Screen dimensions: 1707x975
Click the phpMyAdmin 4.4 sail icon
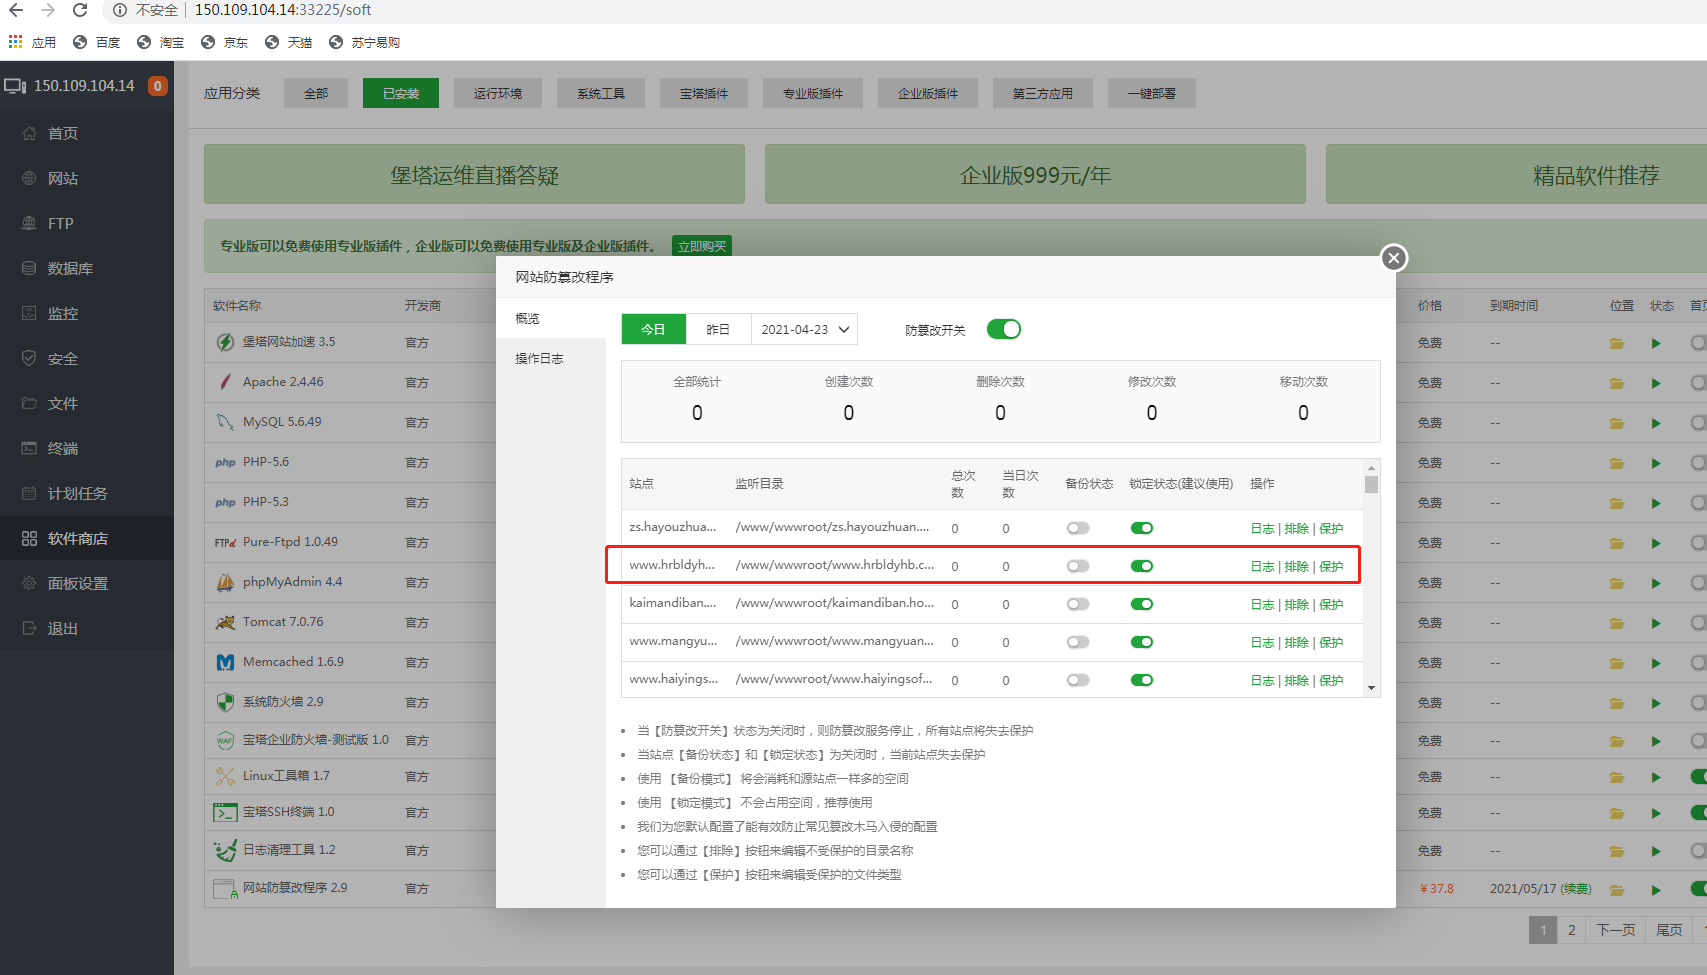pyautogui.click(x=225, y=582)
